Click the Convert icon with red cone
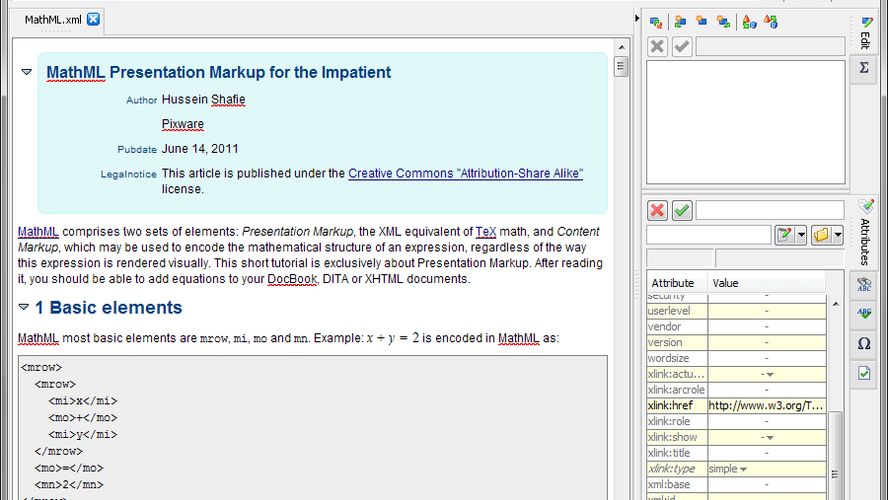888x500 pixels. coord(749,22)
